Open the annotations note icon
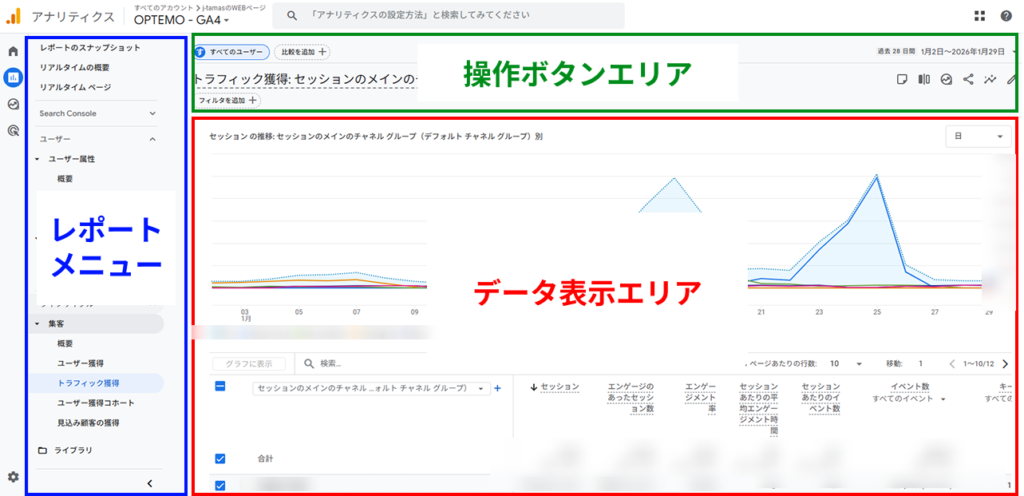The image size is (1024, 496). tap(902, 80)
